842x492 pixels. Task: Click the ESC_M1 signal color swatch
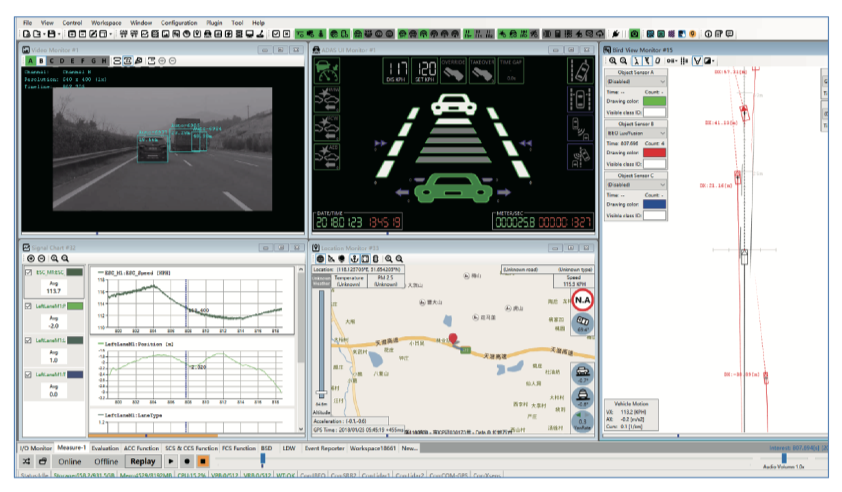tap(75, 272)
